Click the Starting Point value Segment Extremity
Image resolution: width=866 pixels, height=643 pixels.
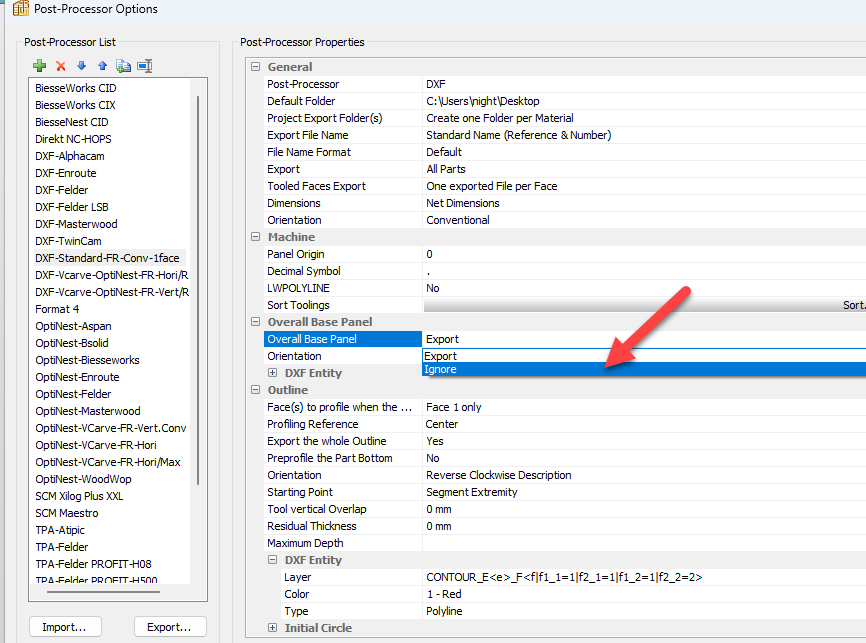[472, 492]
